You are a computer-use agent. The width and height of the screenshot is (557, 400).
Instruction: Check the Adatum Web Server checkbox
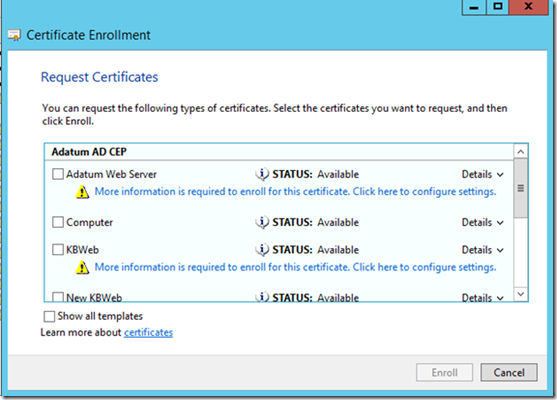(x=58, y=174)
